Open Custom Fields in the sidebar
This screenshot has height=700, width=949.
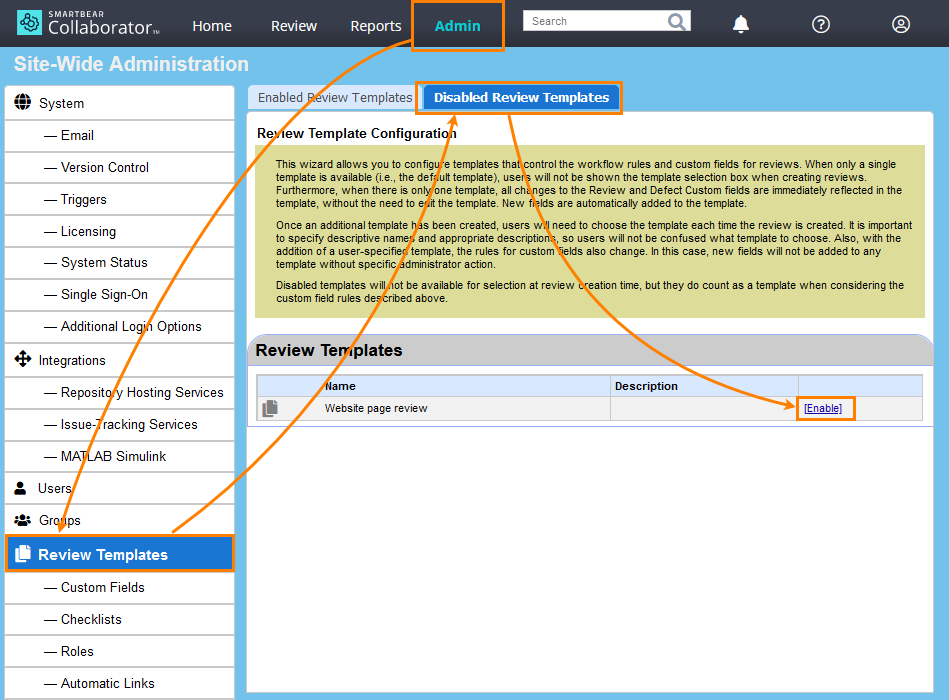pyautogui.click(x=102, y=587)
